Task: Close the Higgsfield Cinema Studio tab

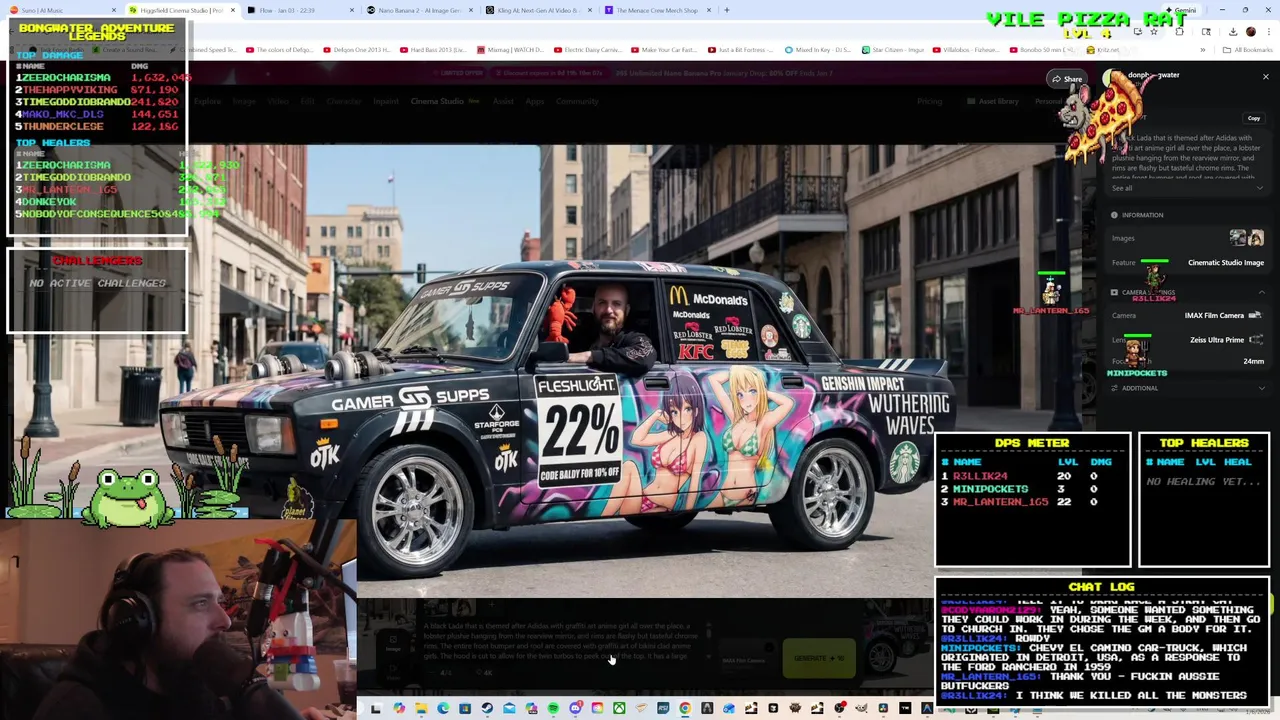Action: (233, 10)
